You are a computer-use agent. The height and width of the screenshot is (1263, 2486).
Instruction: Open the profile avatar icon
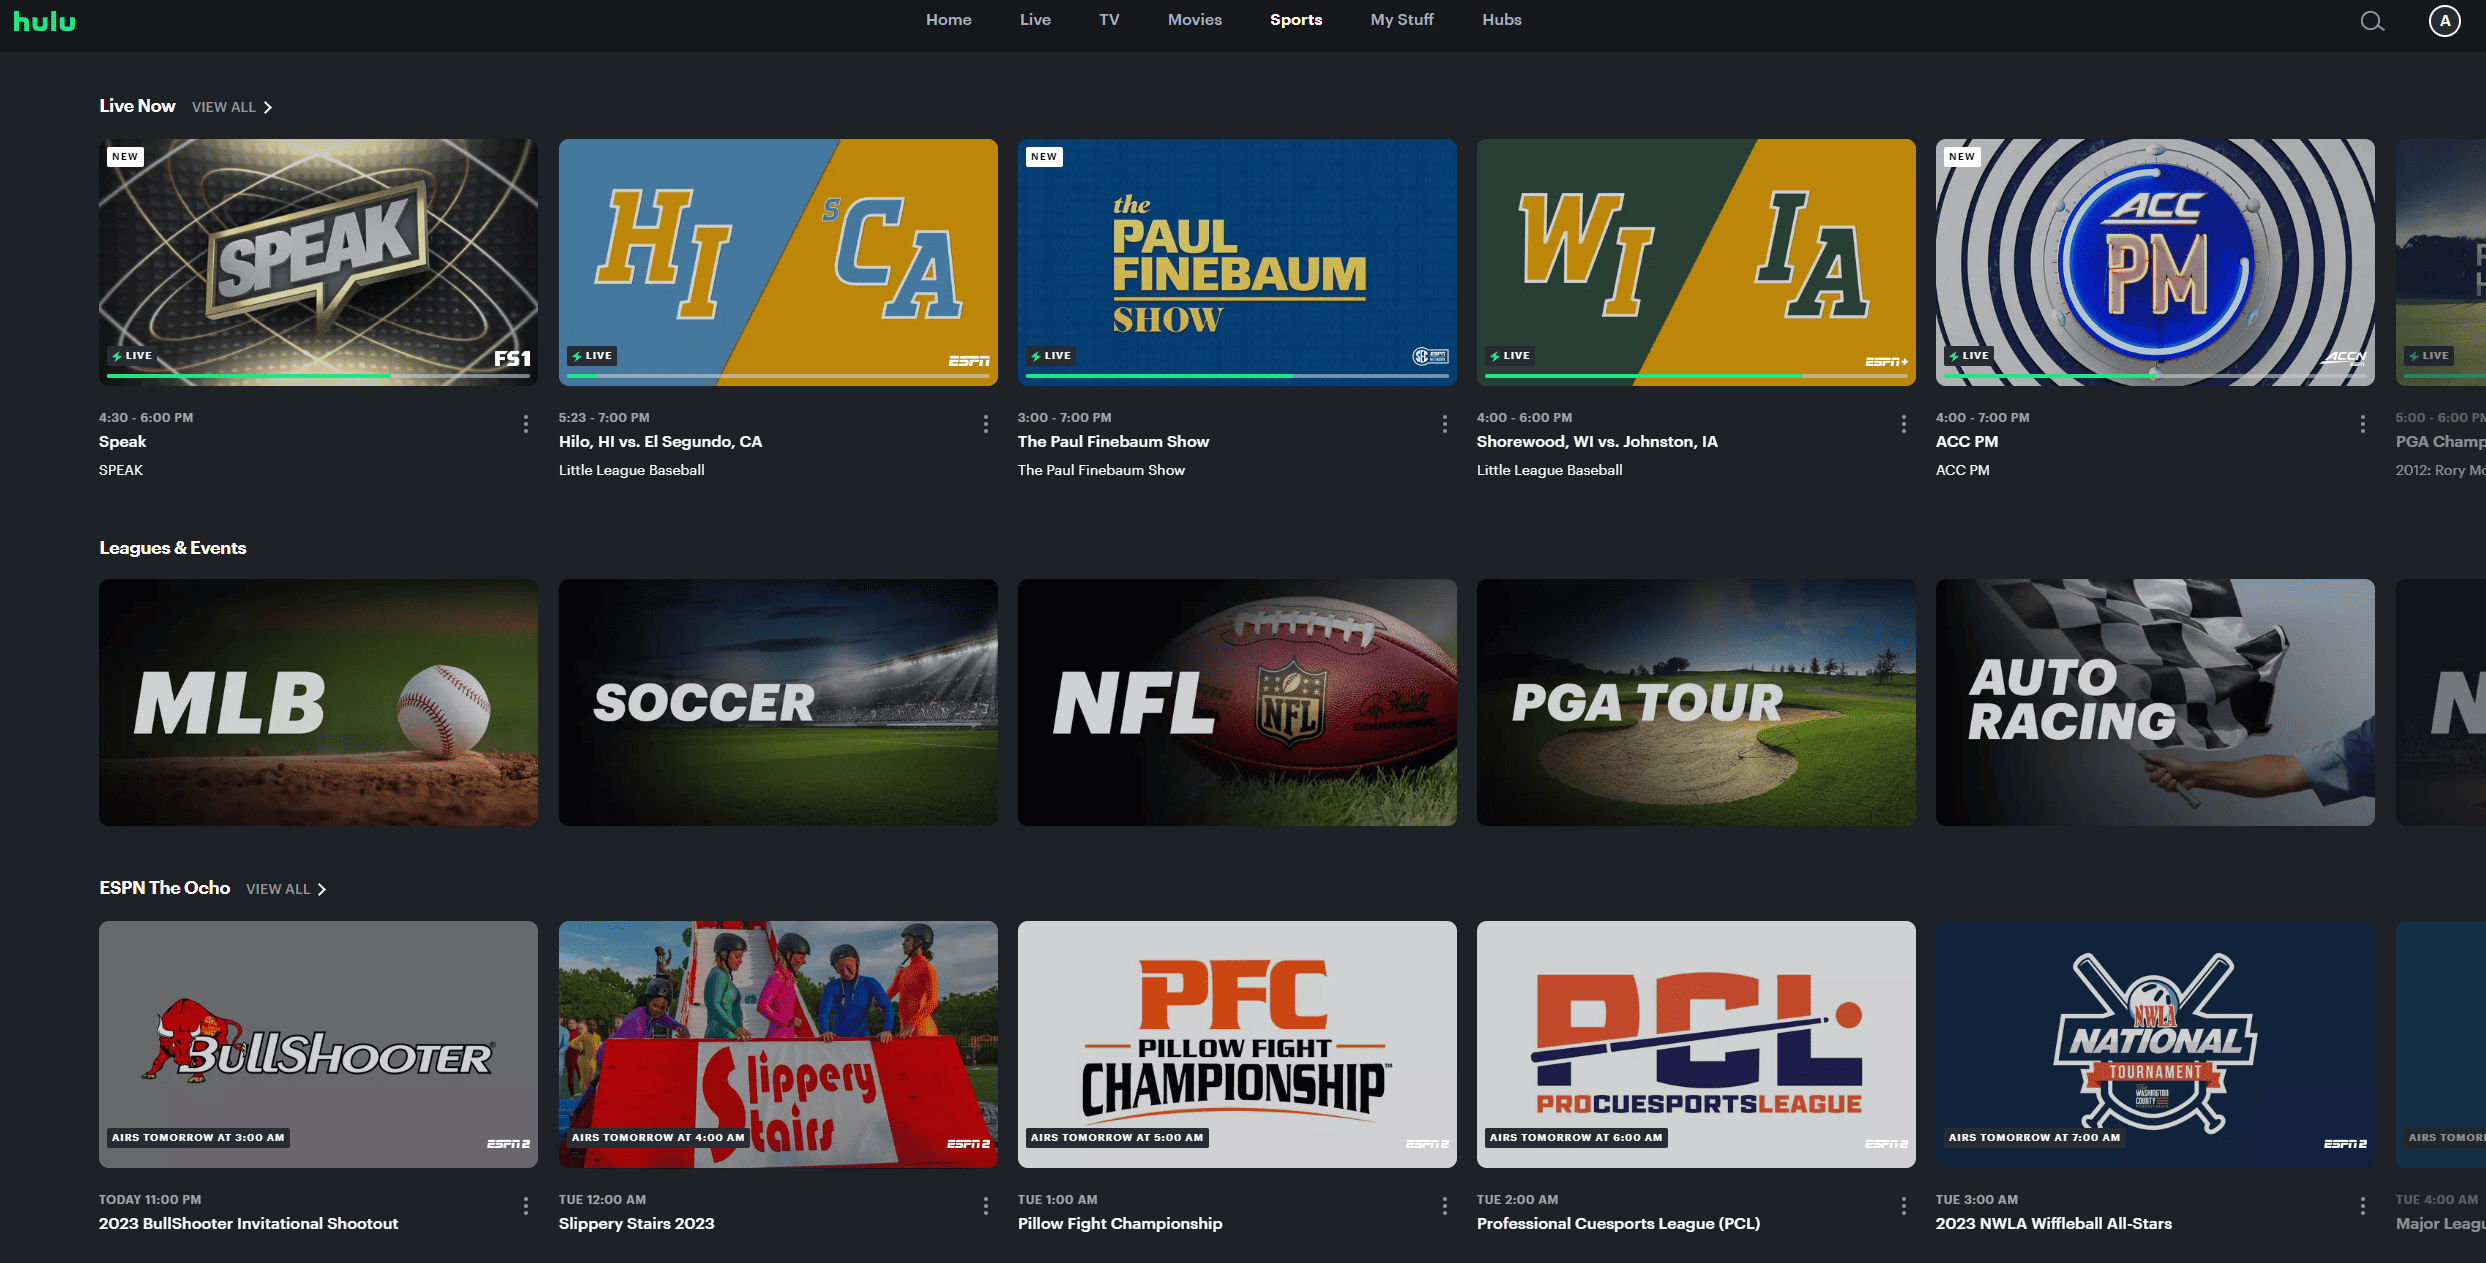pos(2444,21)
